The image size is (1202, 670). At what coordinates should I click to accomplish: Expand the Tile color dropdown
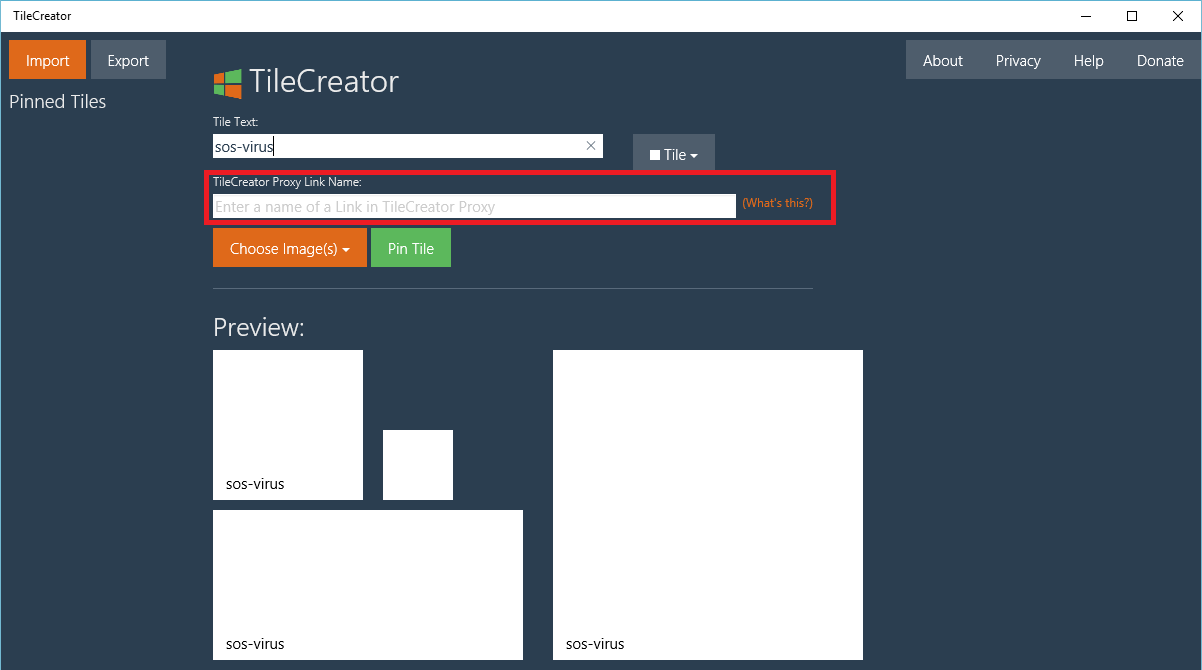673,154
